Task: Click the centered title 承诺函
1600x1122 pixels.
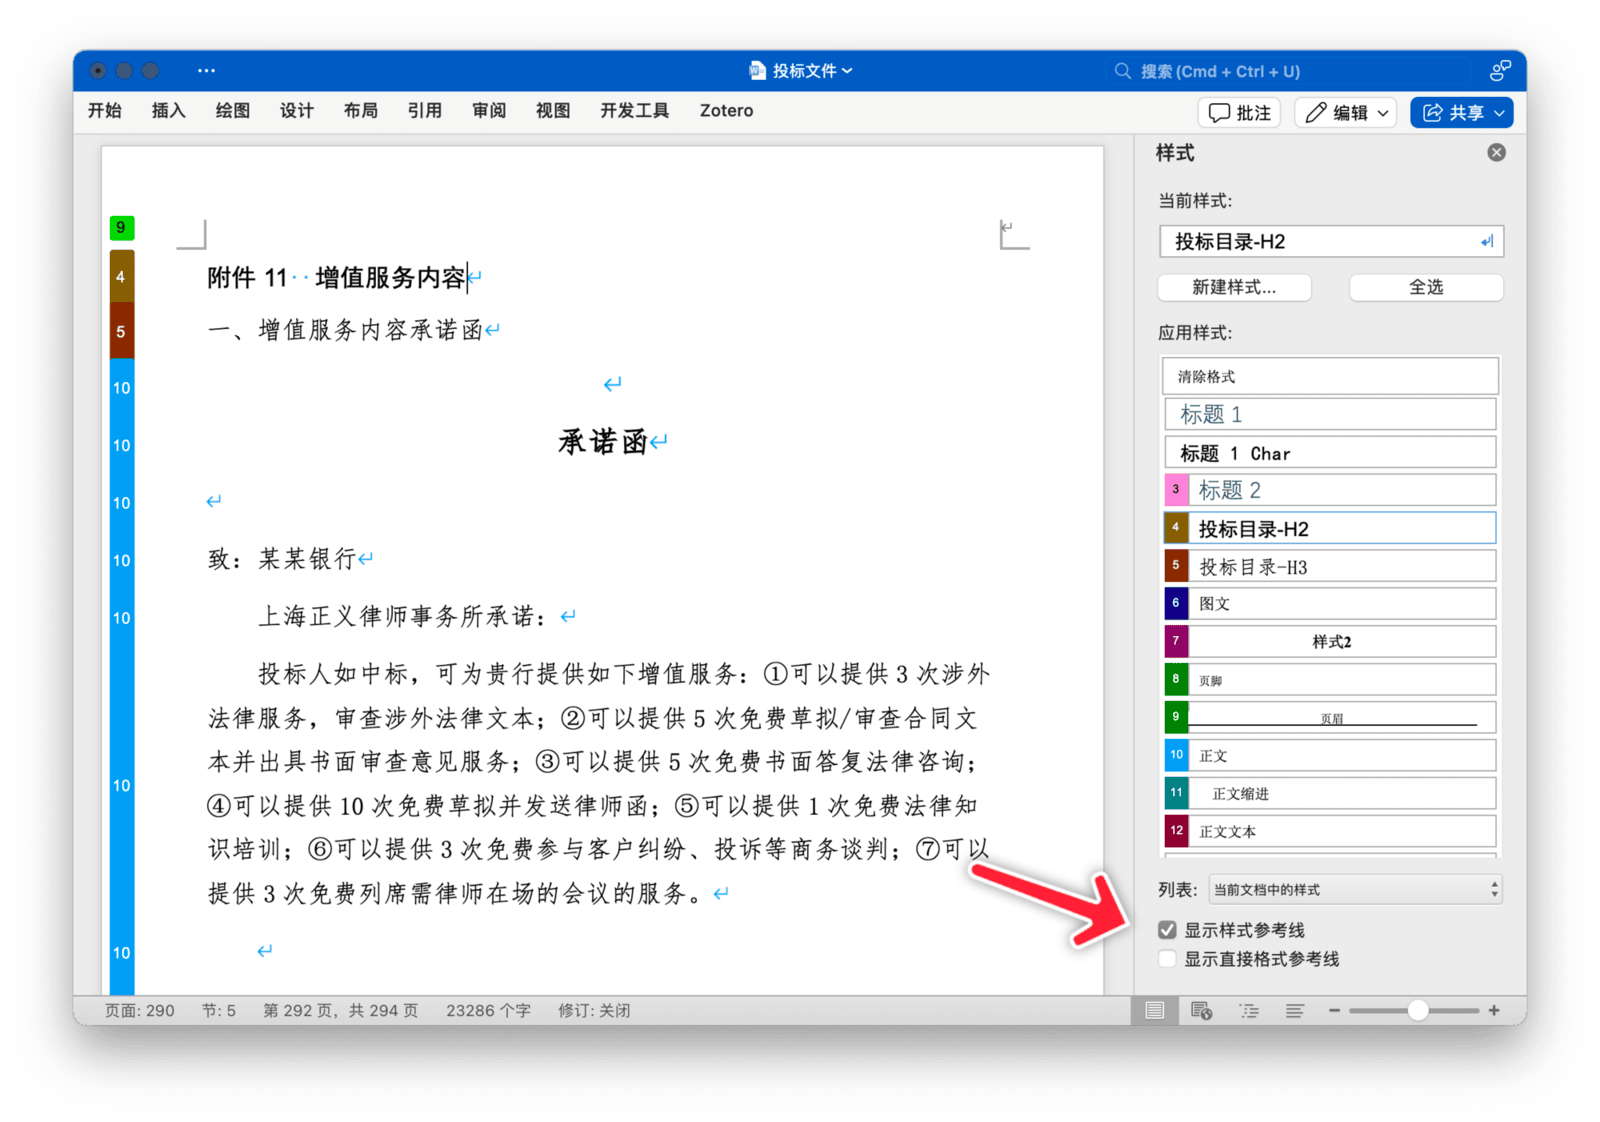Action: [x=602, y=441]
